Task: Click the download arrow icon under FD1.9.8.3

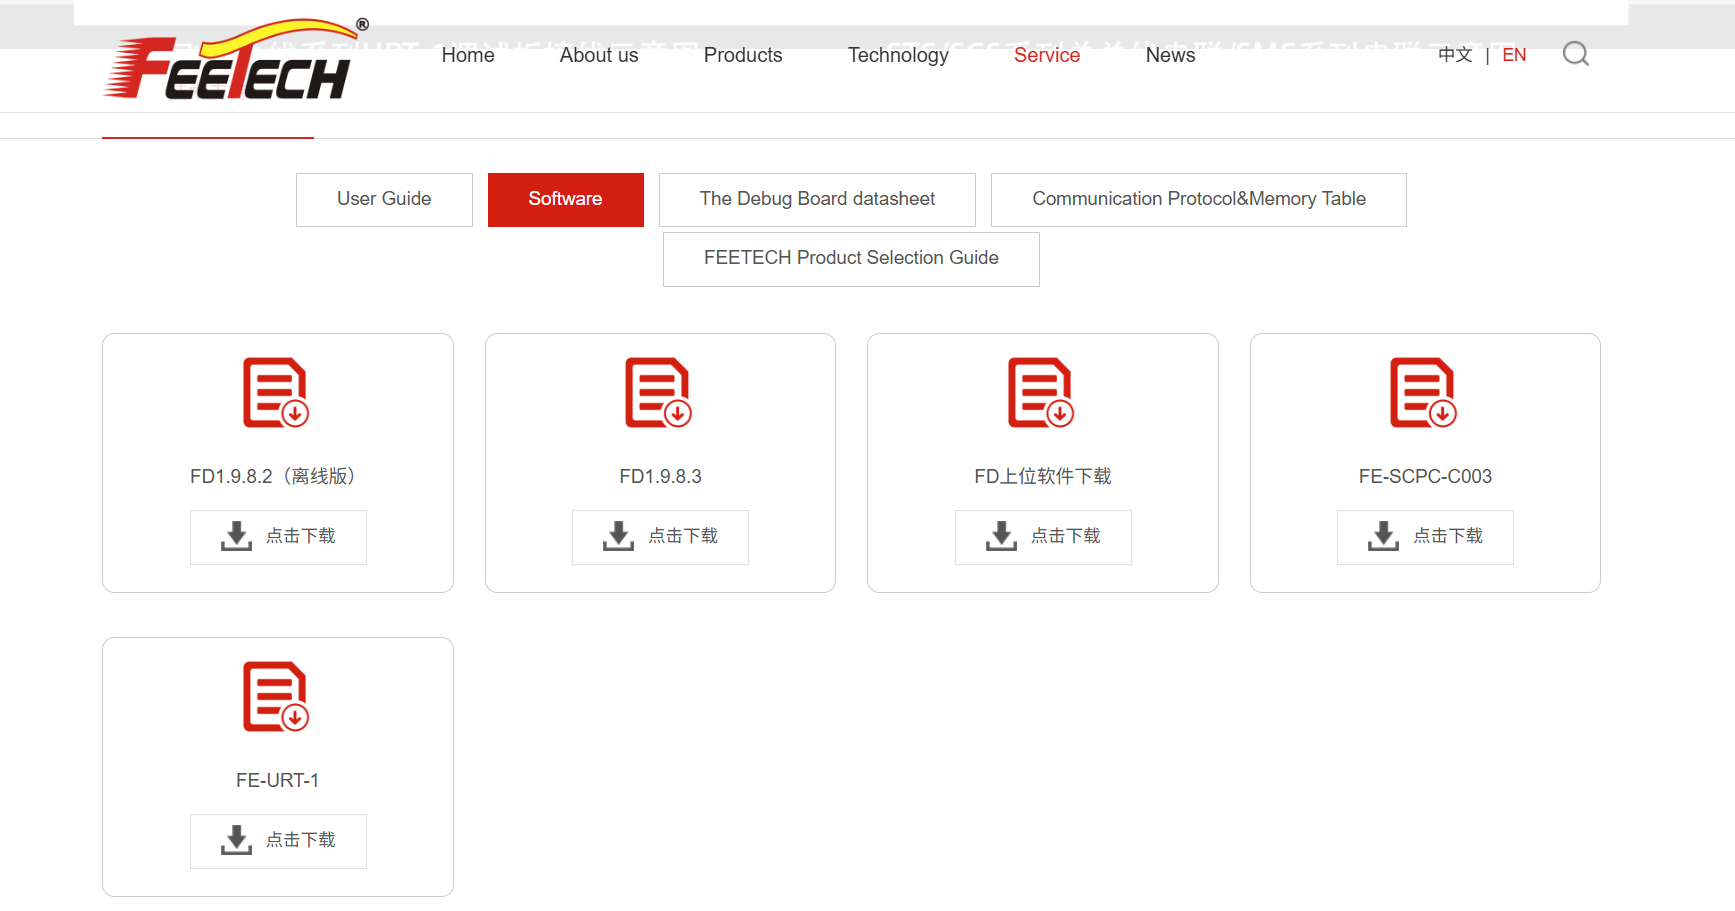Action: [x=618, y=536]
